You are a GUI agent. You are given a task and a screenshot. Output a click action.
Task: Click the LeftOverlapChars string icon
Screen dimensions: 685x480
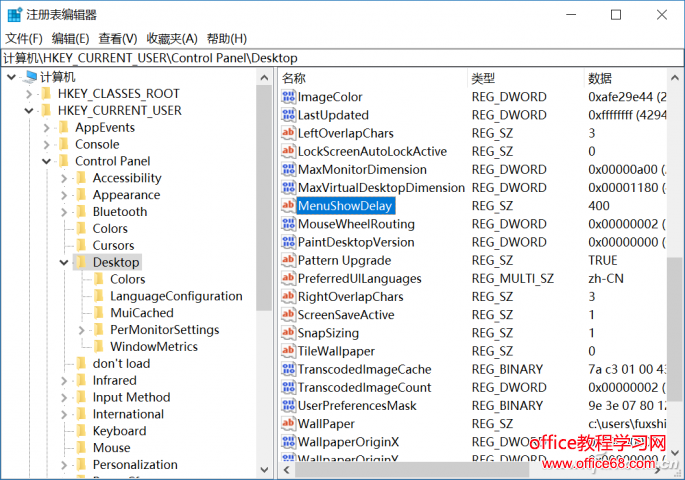288,133
